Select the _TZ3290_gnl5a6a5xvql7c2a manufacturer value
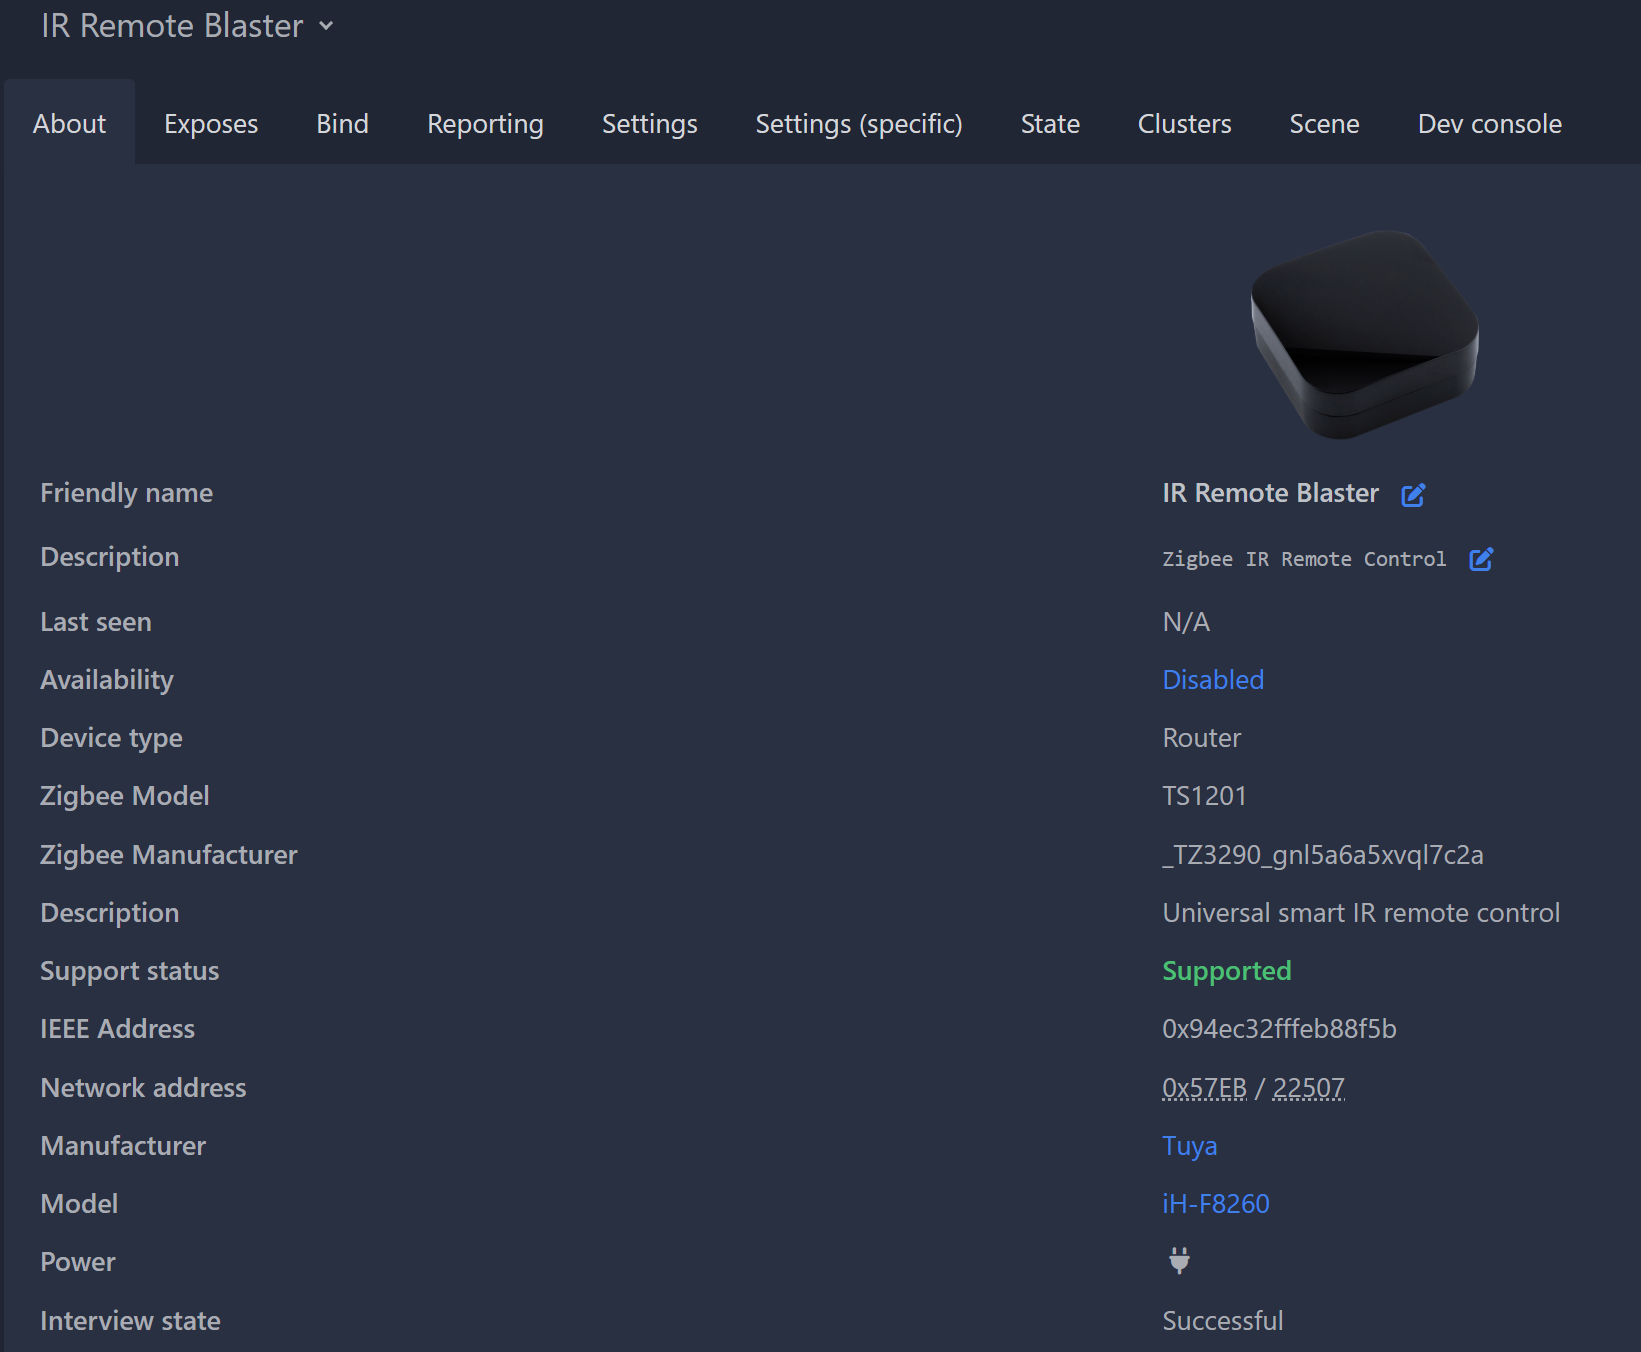This screenshot has width=1641, height=1352. click(x=1323, y=855)
